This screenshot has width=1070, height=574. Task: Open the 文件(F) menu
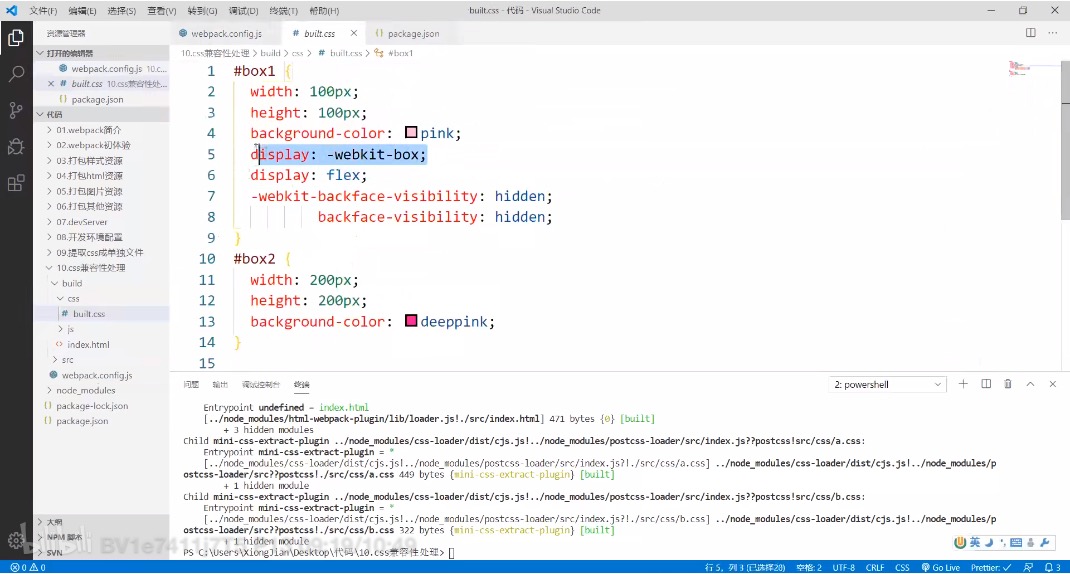click(43, 10)
